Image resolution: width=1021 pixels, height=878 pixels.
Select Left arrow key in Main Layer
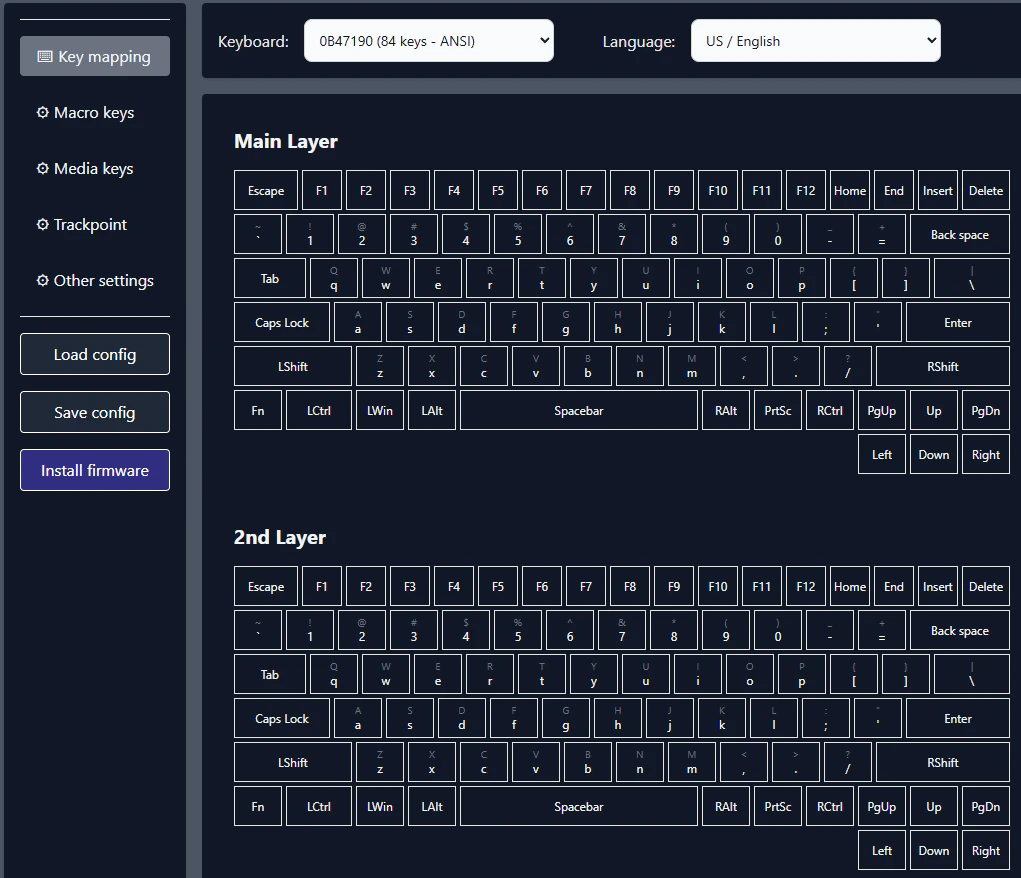(x=882, y=455)
